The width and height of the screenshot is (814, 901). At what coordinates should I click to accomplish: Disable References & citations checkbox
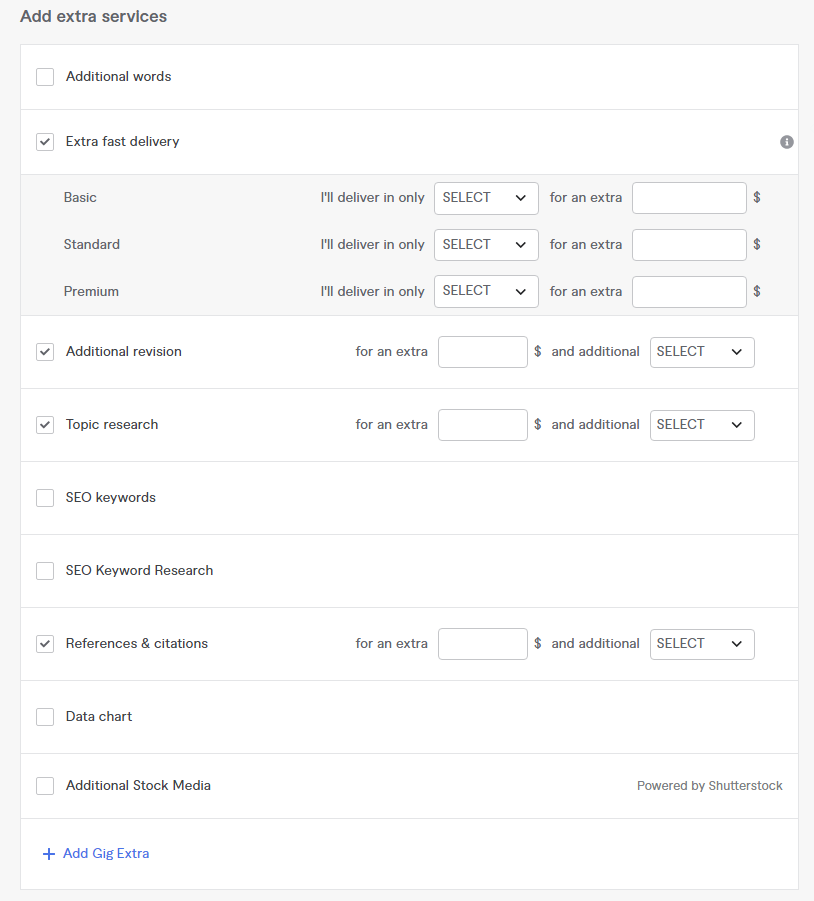(x=45, y=644)
